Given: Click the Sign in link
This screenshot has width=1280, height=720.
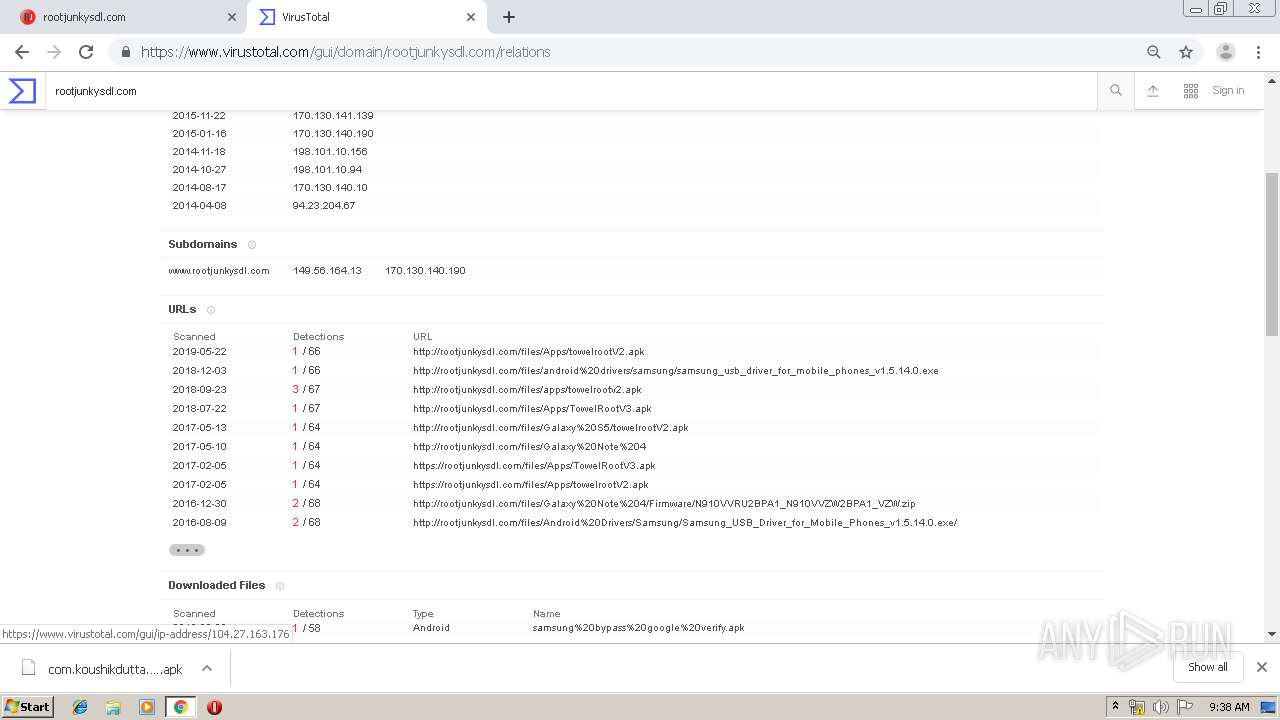Looking at the screenshot, I should coord(1228,91).
